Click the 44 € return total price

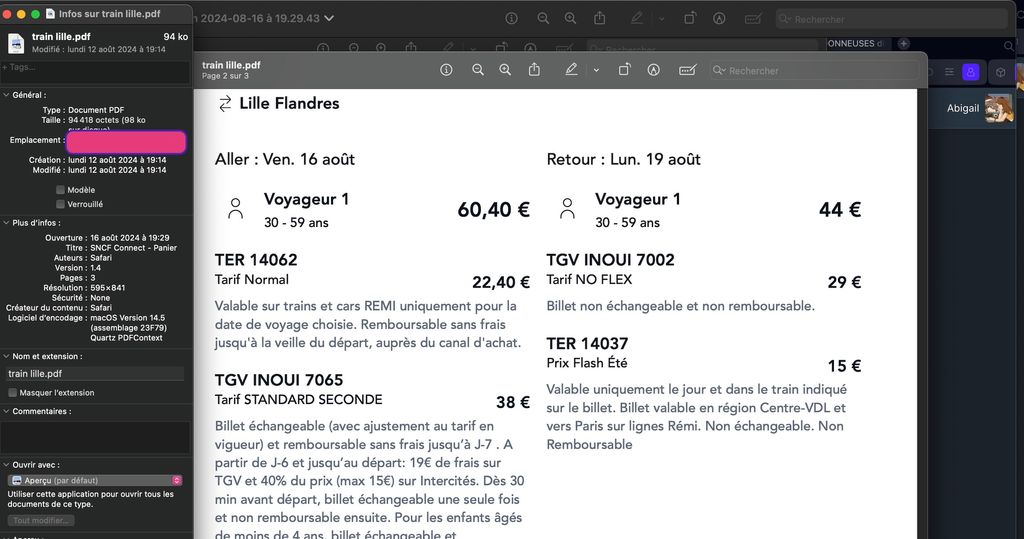[840, 210]
